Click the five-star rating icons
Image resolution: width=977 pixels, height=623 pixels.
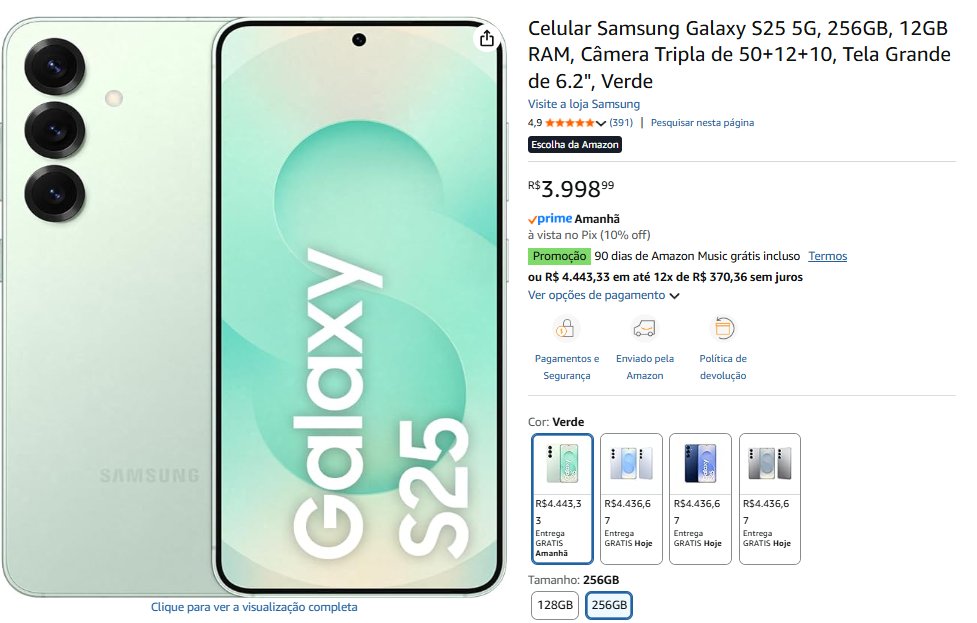pos(570,123)
